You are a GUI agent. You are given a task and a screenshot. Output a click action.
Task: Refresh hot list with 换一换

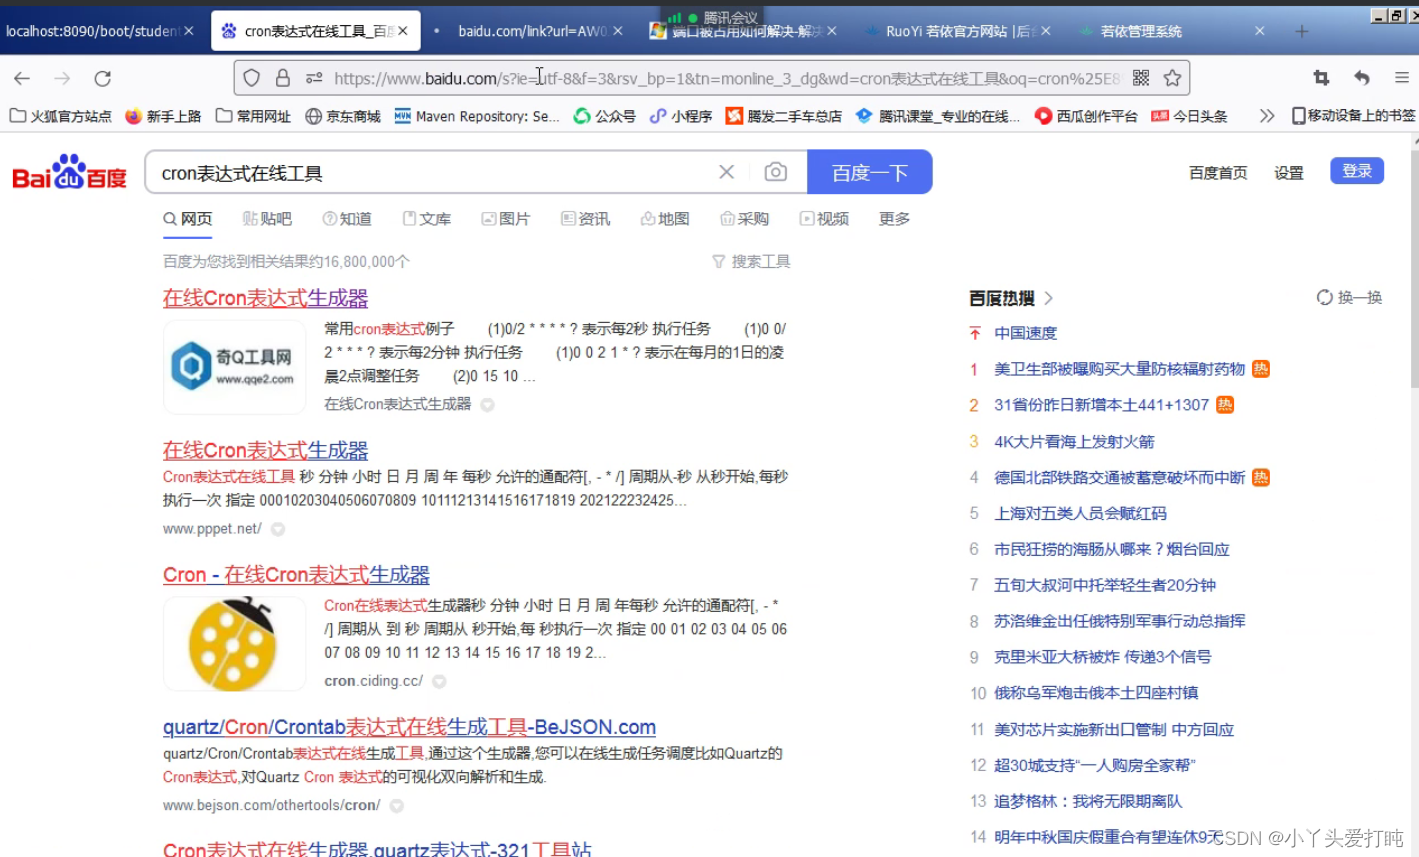(x=1349, y=297)
